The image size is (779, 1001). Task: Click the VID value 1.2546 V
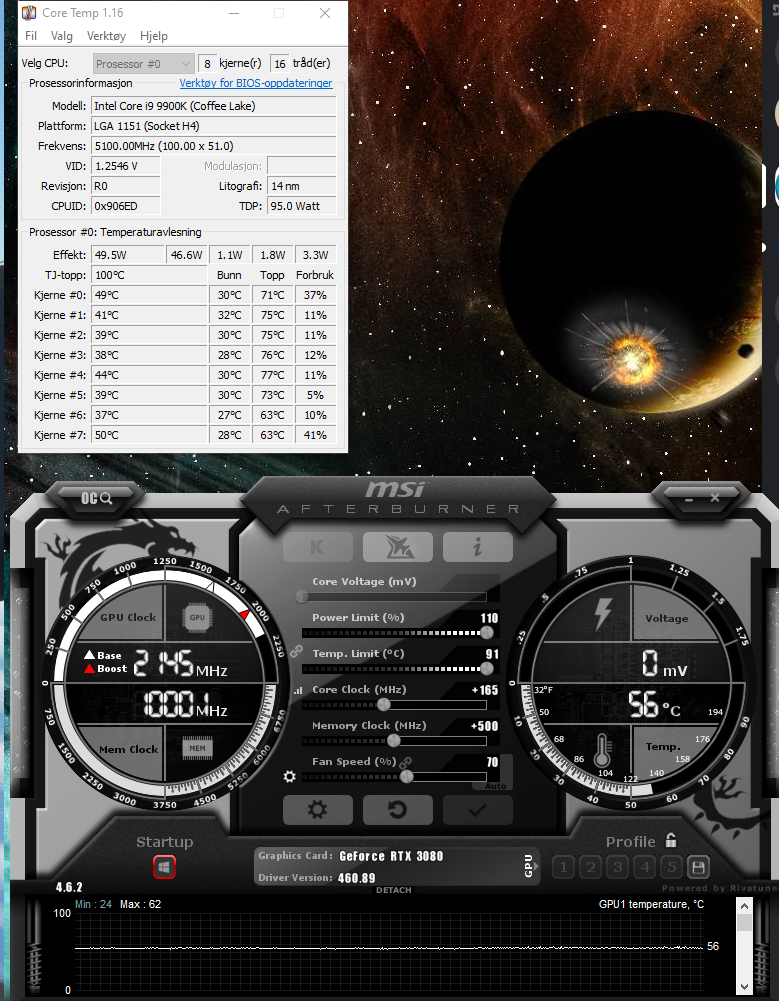(x=125, y=166)
